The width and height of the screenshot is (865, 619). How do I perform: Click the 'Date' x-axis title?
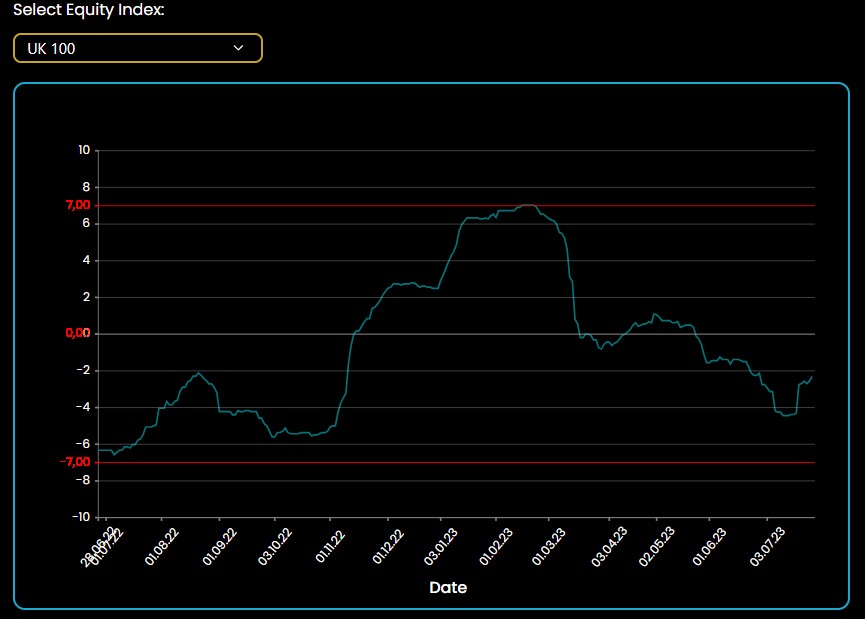coord(448,588)
